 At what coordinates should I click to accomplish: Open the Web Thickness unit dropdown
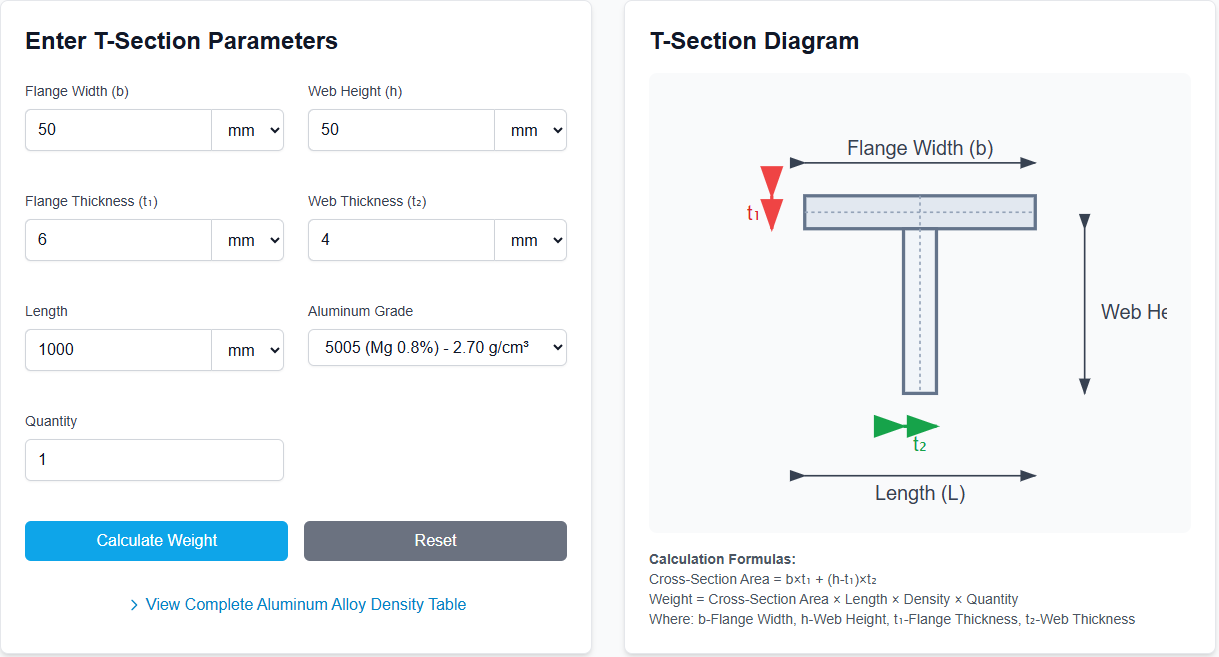click(531, 240)
